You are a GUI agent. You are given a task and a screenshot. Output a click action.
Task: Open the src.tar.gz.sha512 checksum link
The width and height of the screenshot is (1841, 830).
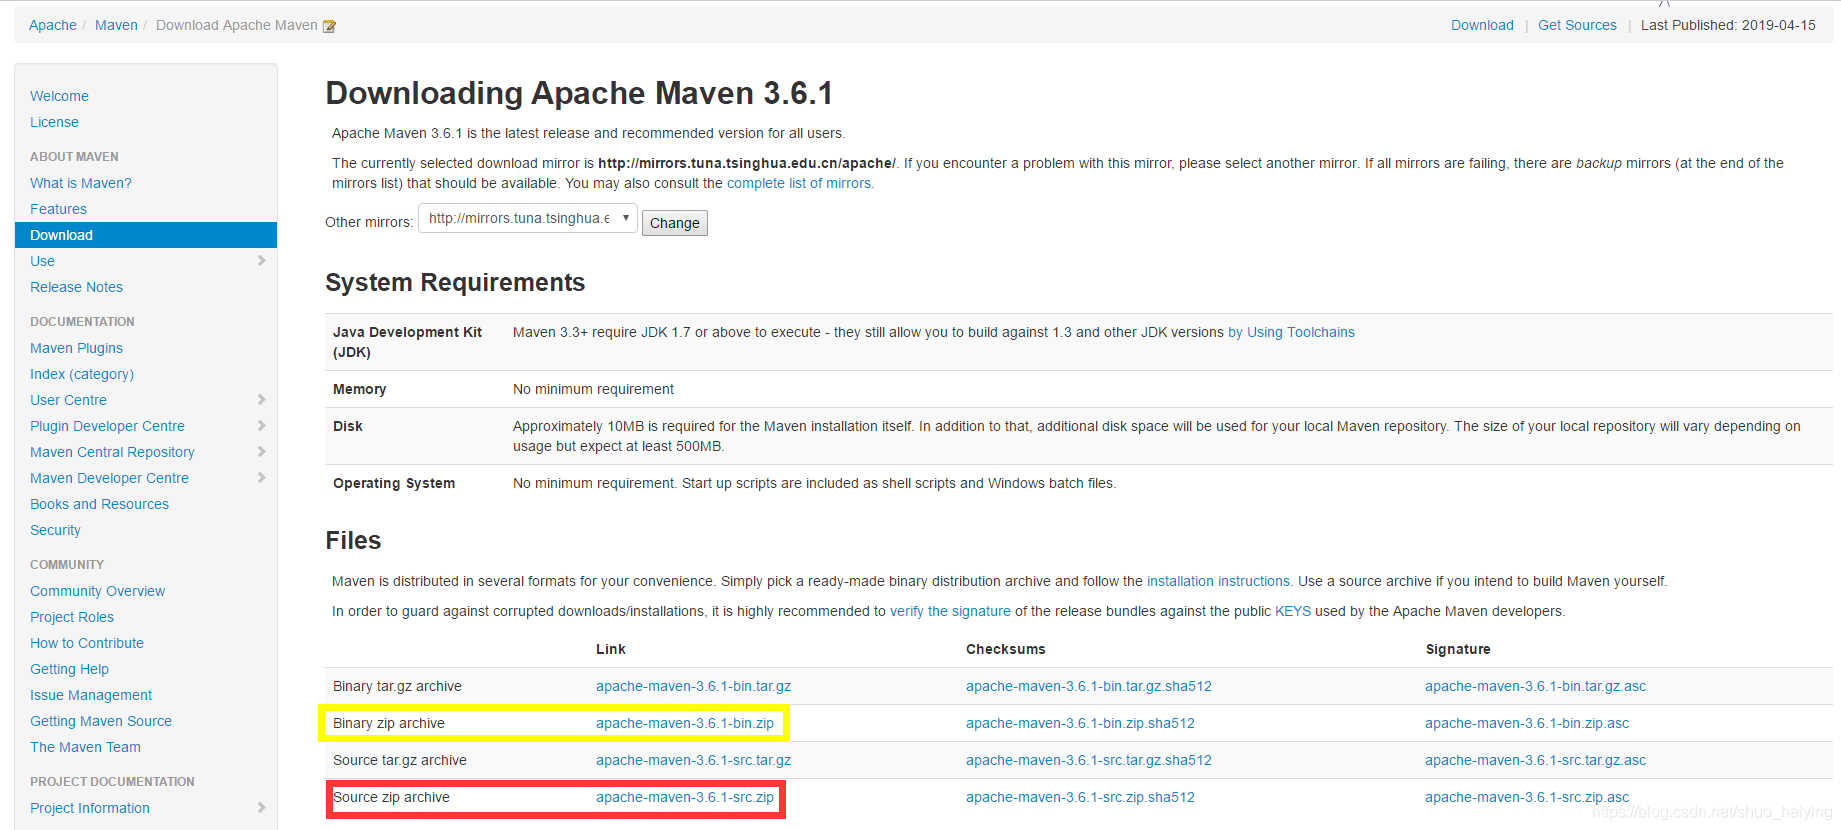1089,760
